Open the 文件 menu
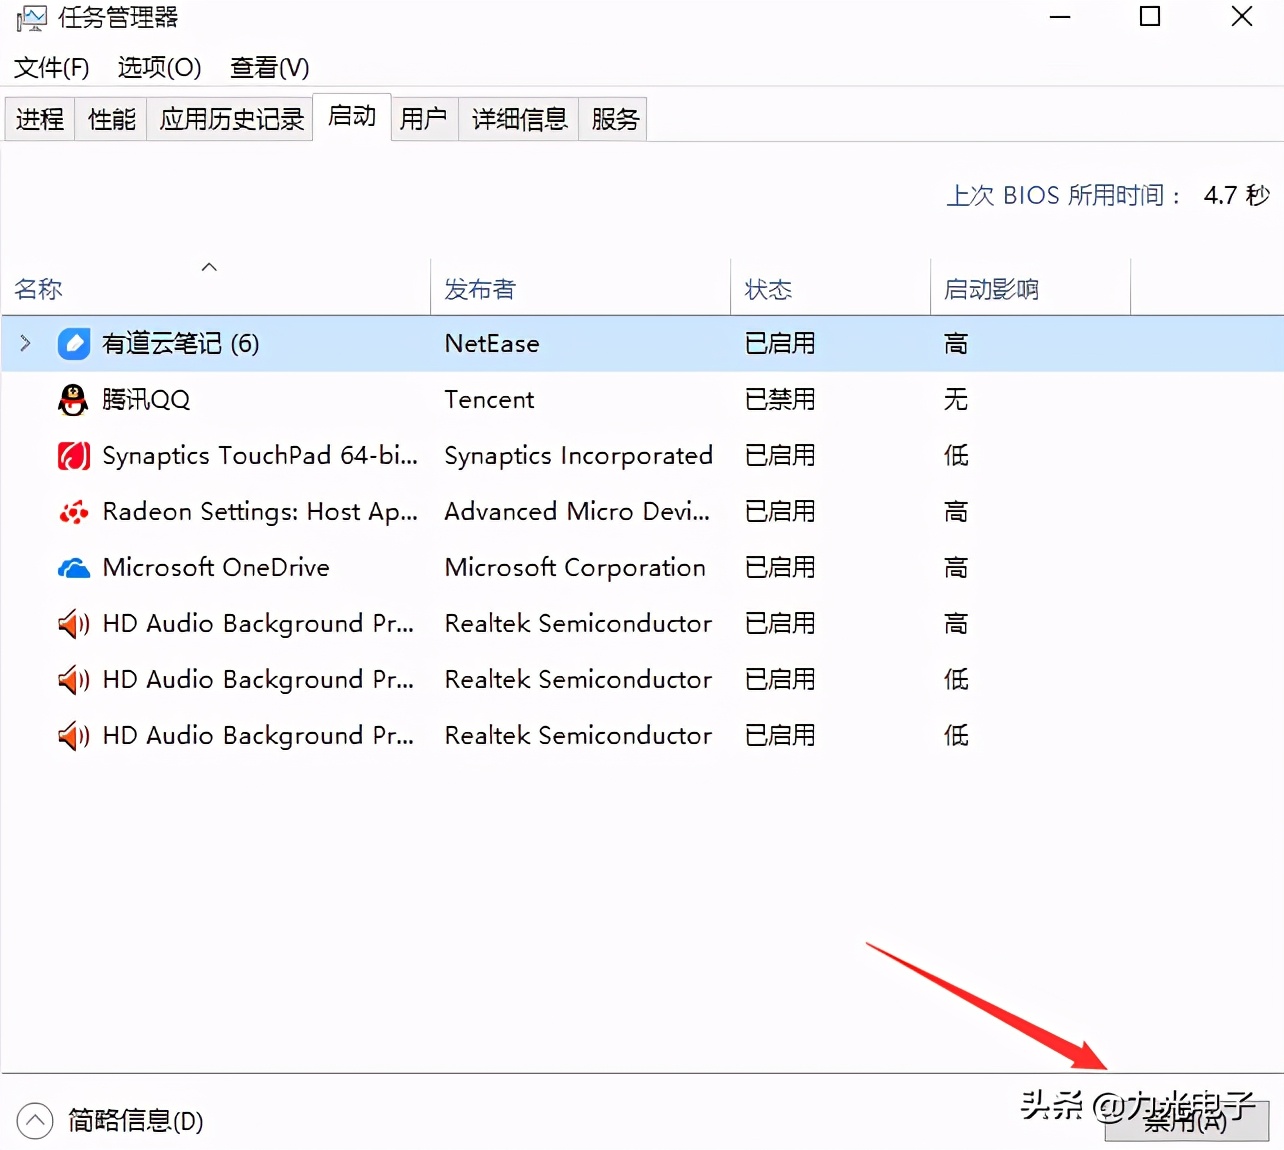 [x=50, y=67]
